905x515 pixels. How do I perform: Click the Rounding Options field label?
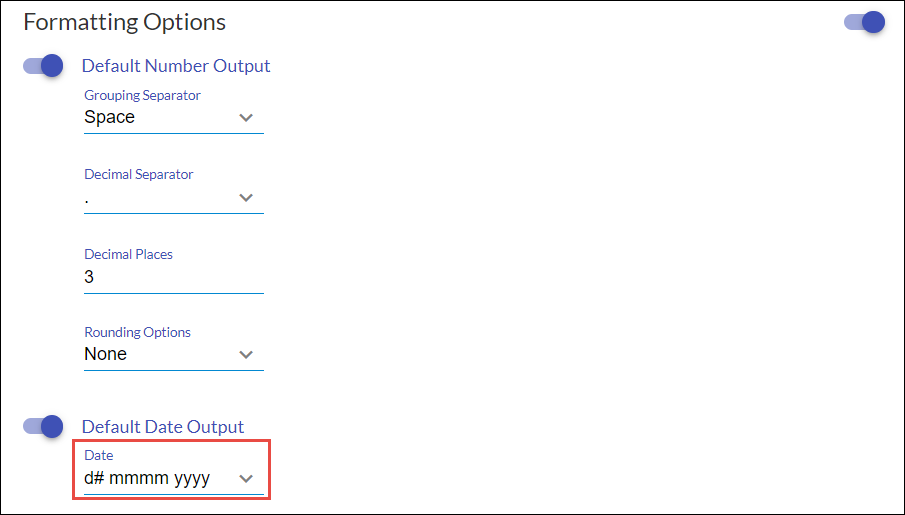coord(137,332)
